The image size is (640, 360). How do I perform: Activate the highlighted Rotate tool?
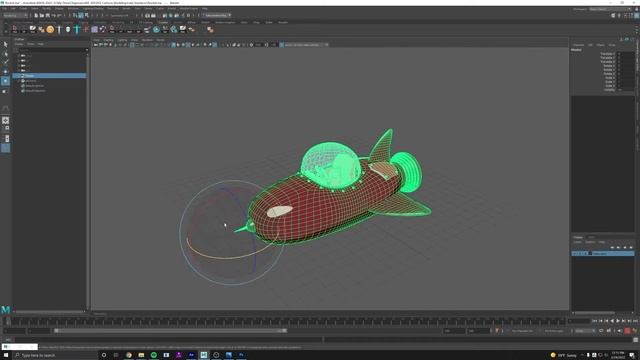[x=5, y=81]
